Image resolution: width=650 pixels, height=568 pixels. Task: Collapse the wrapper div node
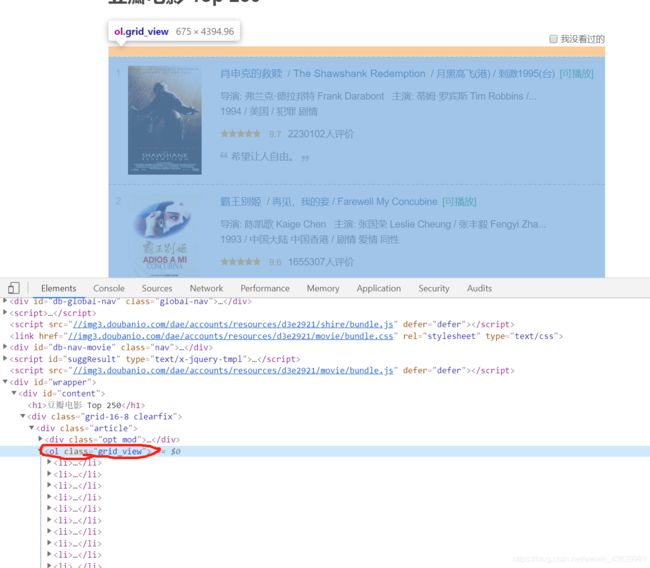tap(5, 381)
